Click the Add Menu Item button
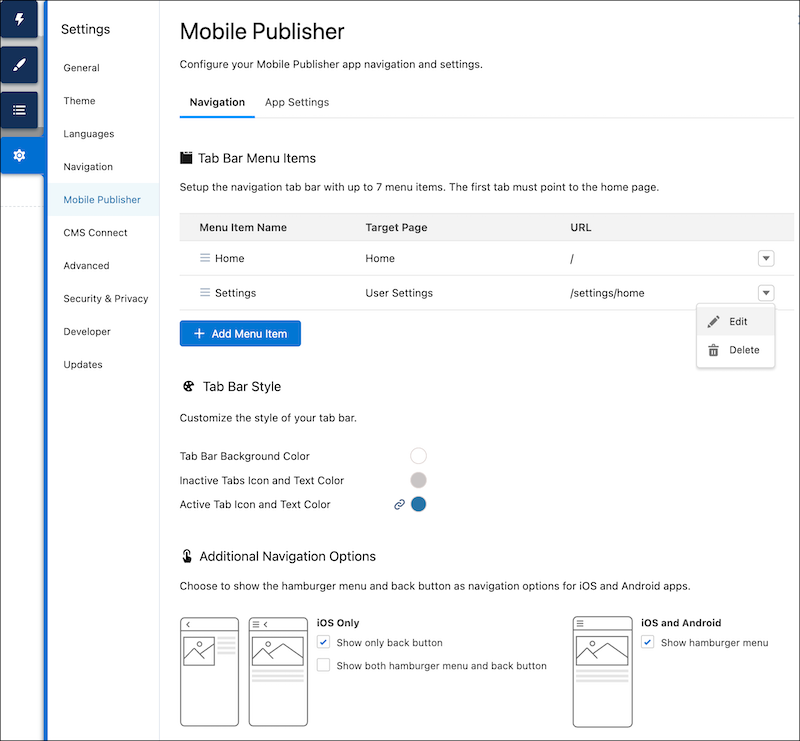Viewport: 800px width, 741px height. [x=240, y=333]
